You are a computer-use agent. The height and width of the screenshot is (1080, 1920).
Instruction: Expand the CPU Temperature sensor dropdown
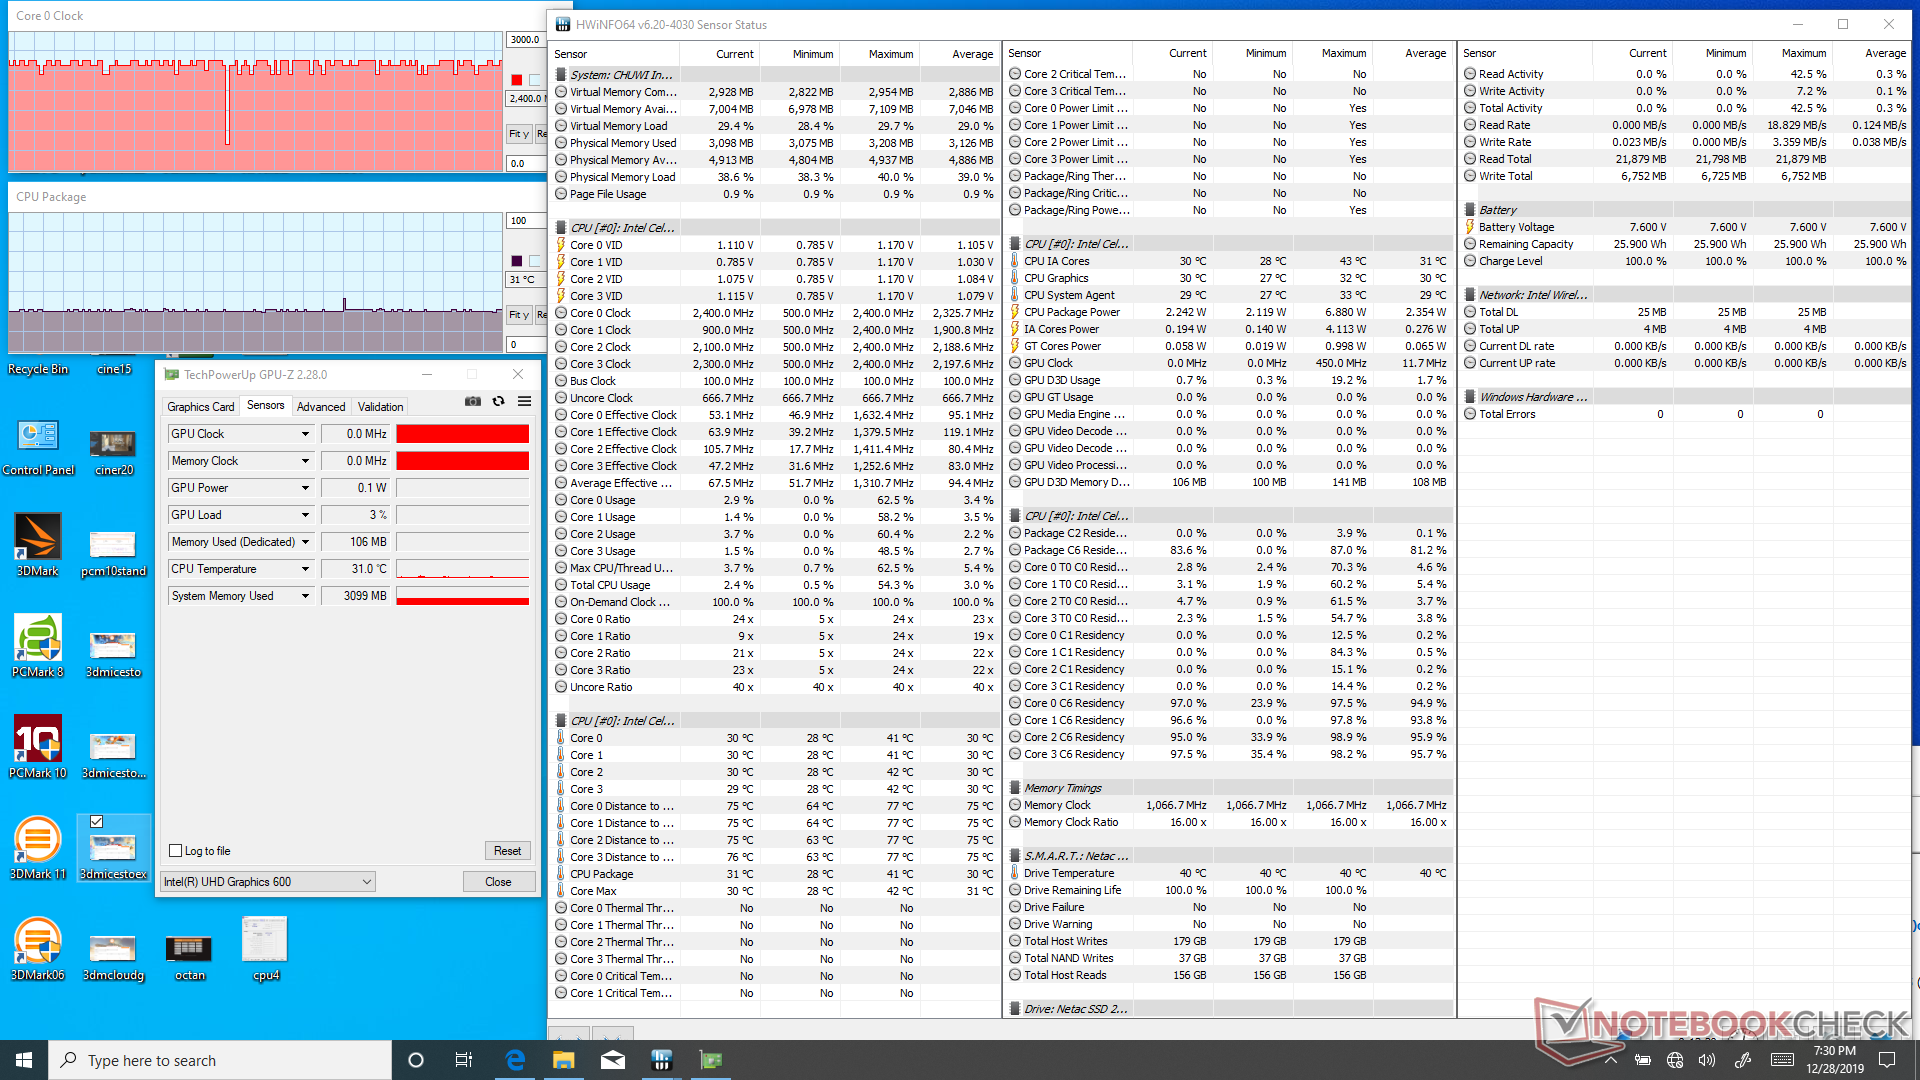(305, 569)
